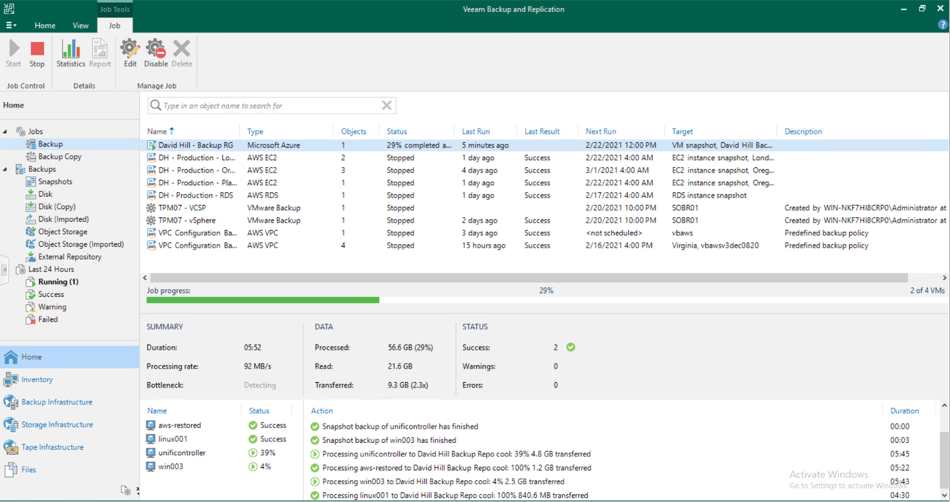
Task: Open Tape Infrastructure pane
Action: 69,447
